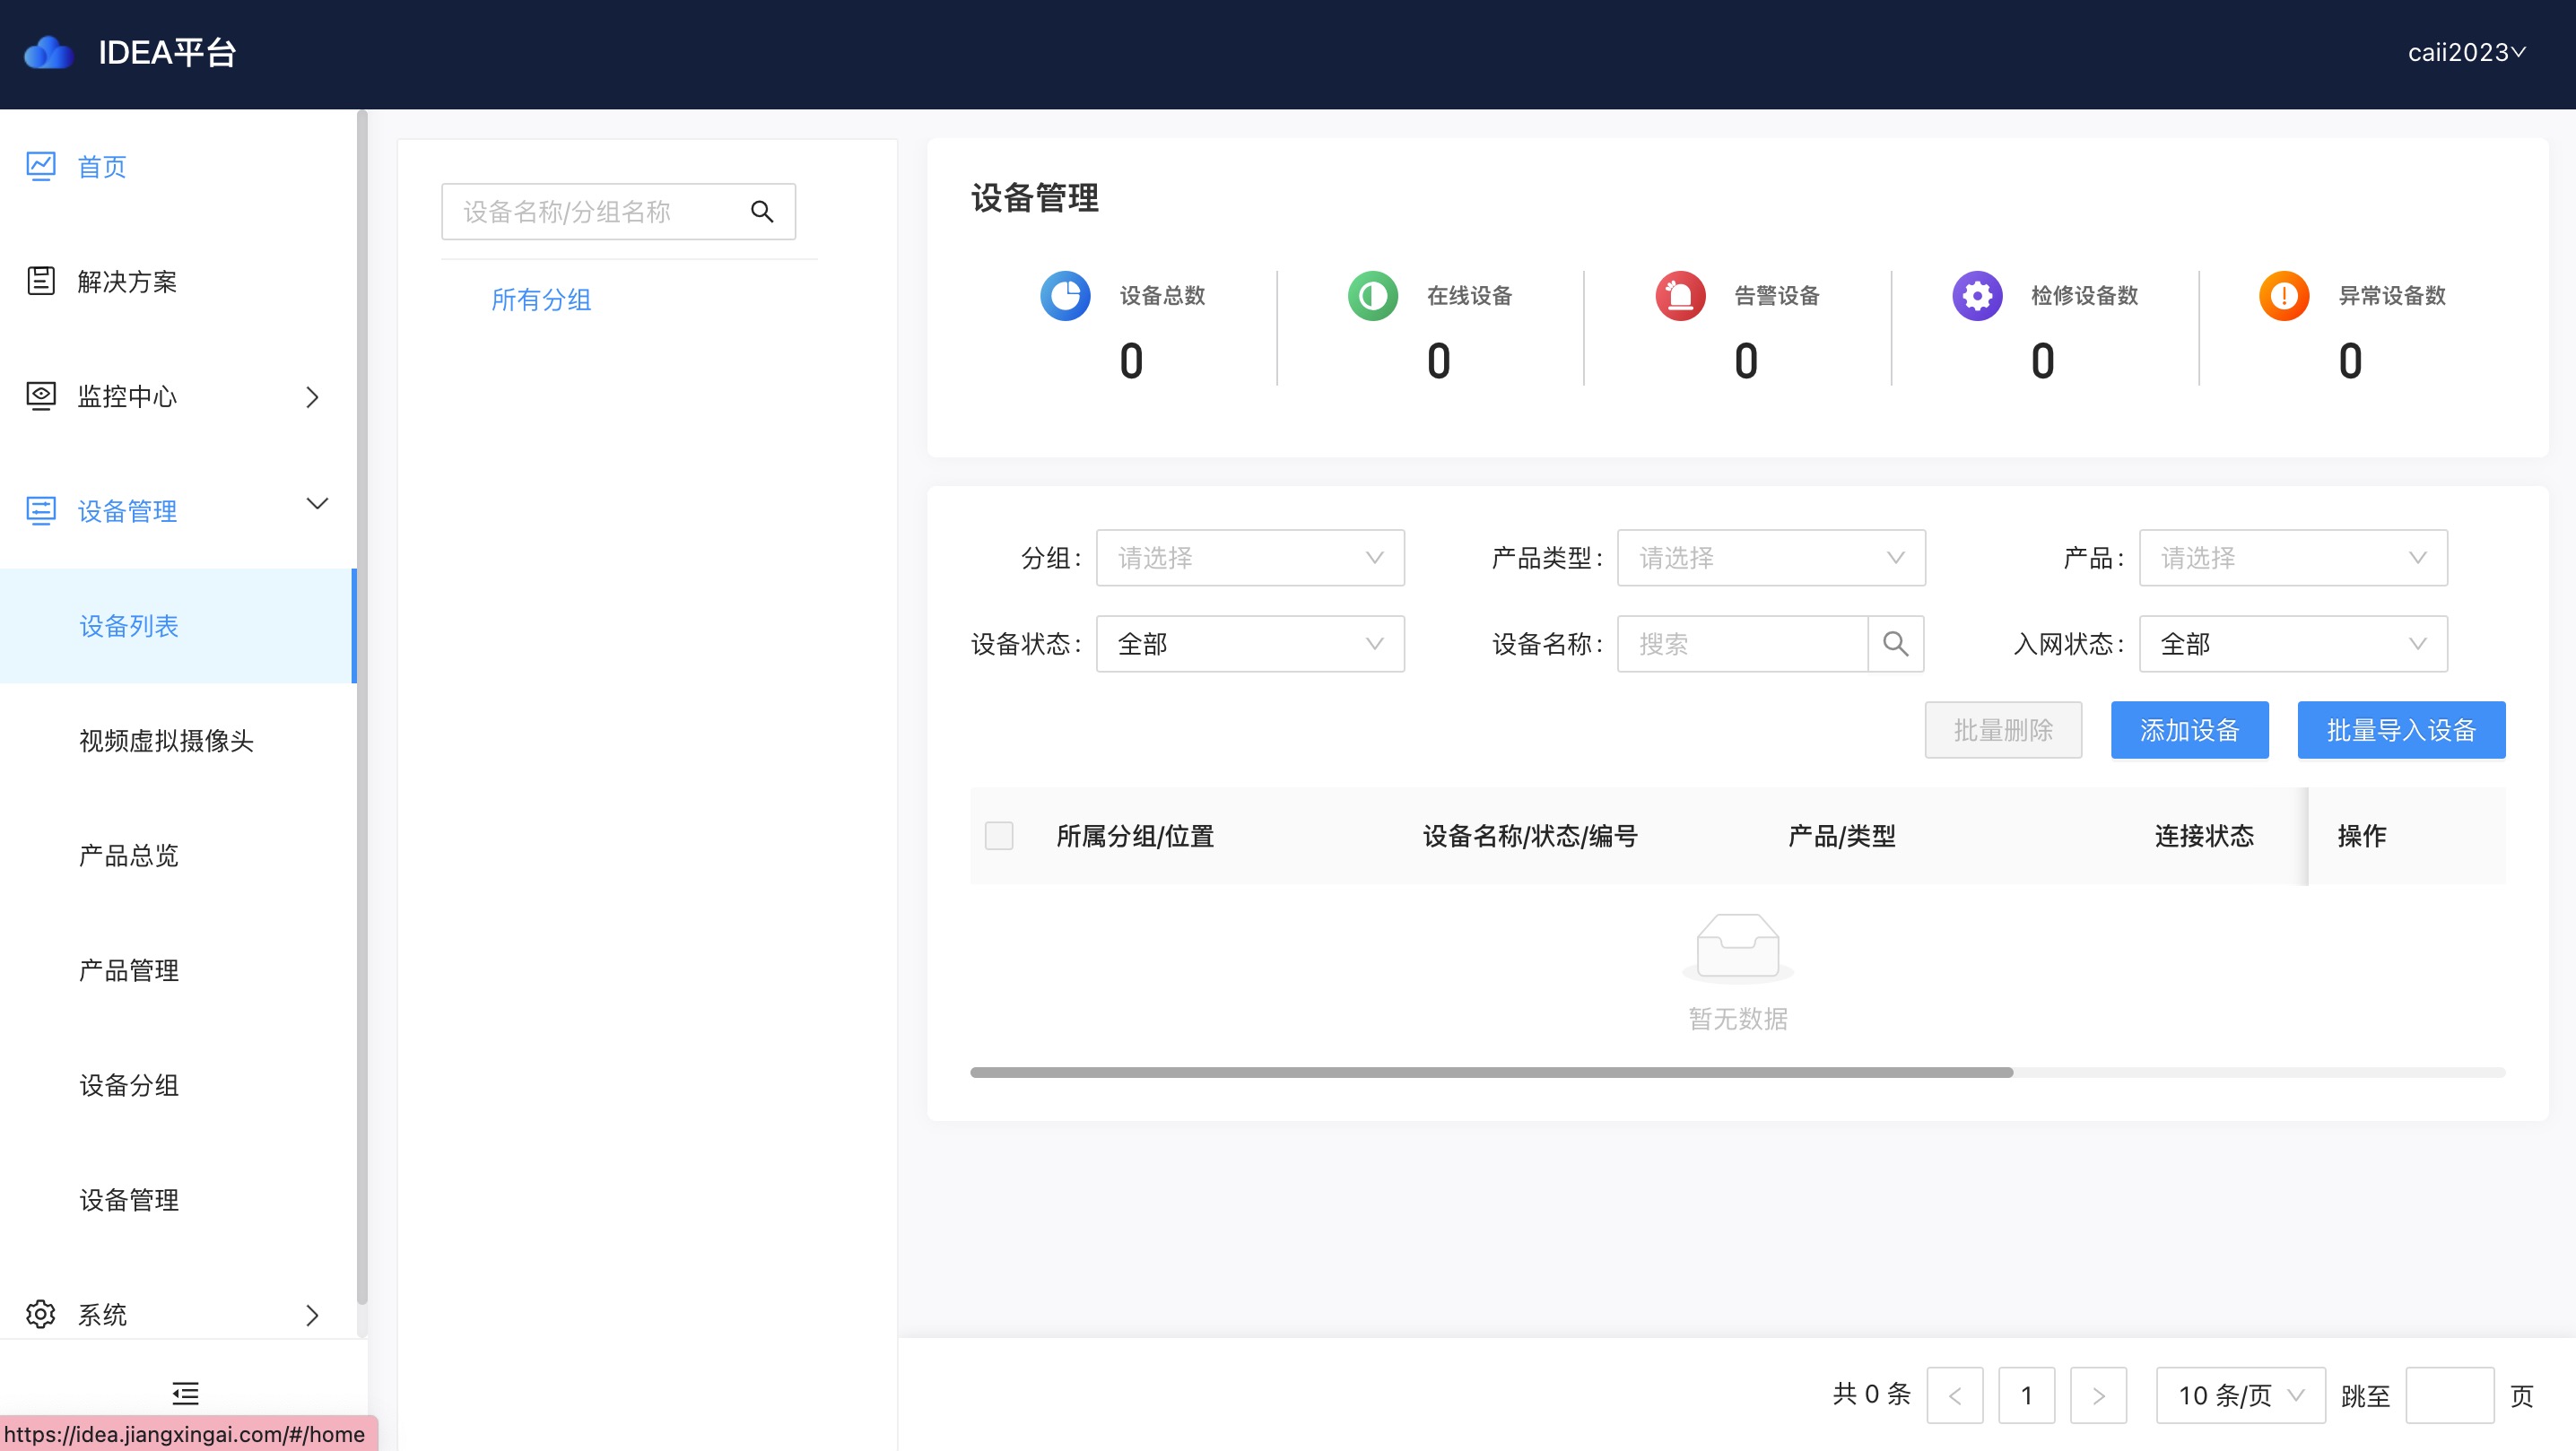Open the 10 条/页 page size dropdown
Viewport: 2576px width, 1451px height.
click(2241, 1395)
